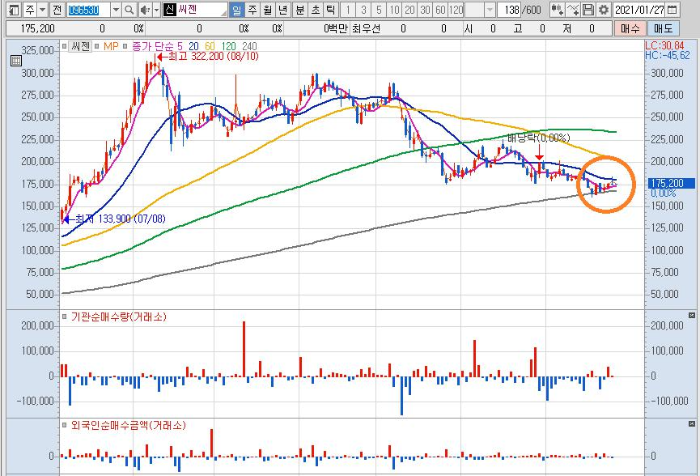Expand the 주 market type dropdown
Viewport: 700px width, 476px height.
click(x=42, y=9)
